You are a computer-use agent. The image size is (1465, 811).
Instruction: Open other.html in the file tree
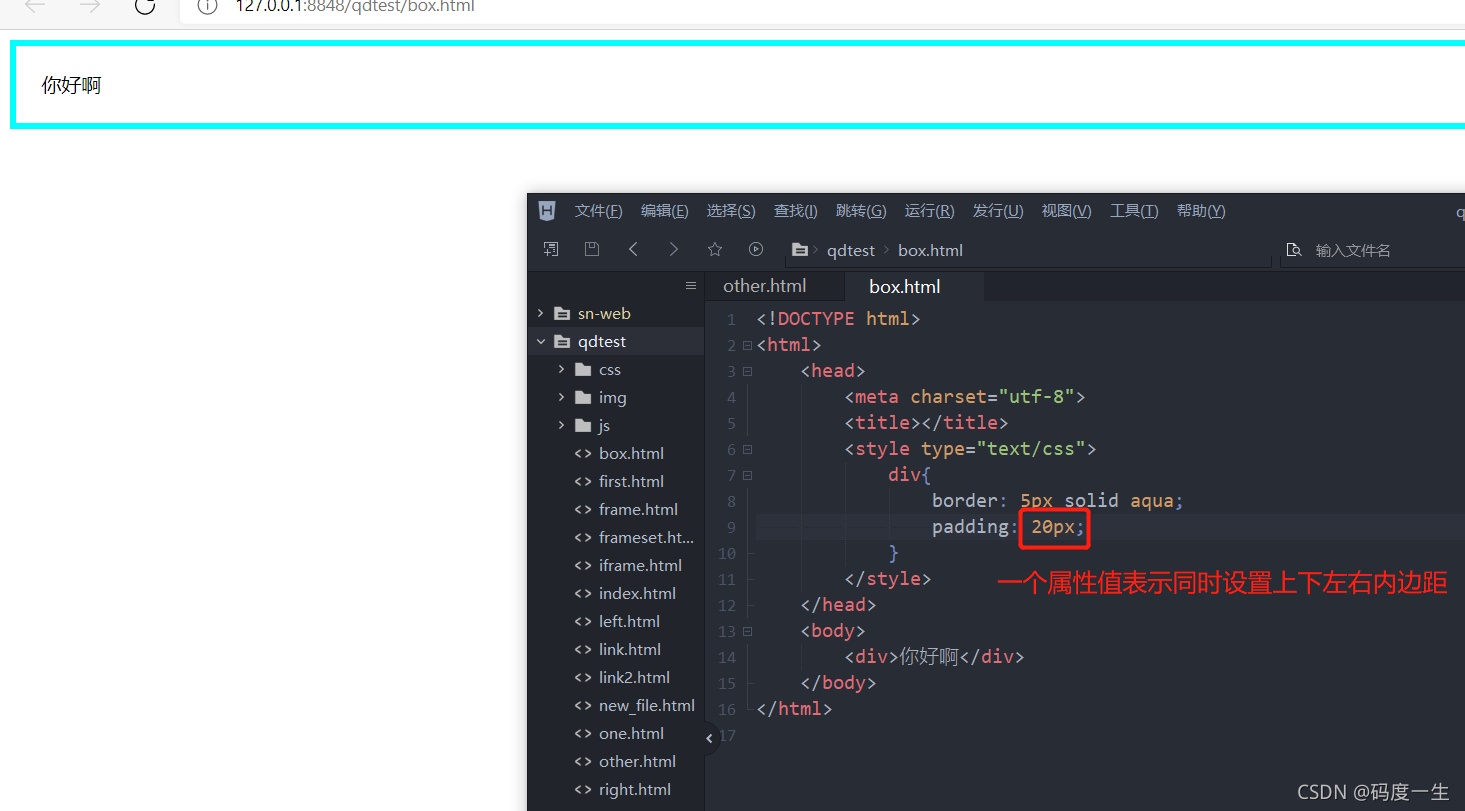(x=637, y=761)
